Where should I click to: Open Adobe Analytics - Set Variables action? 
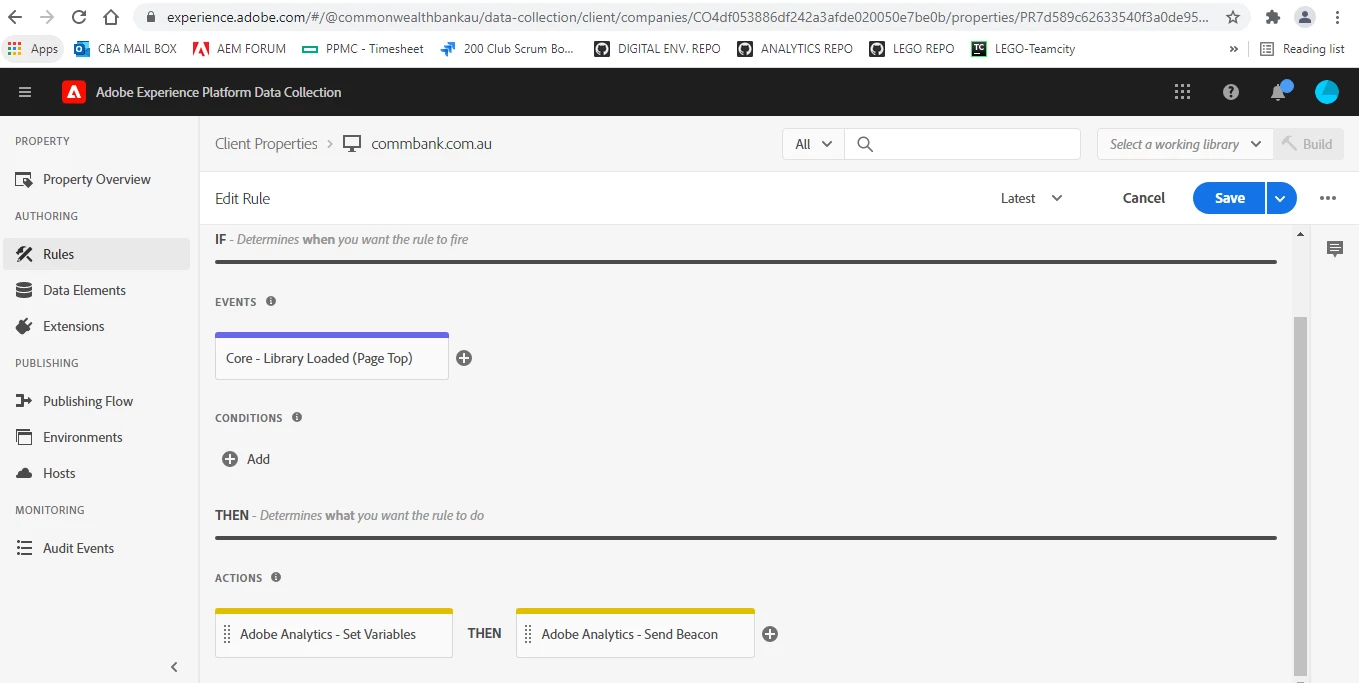pos(334,633)
